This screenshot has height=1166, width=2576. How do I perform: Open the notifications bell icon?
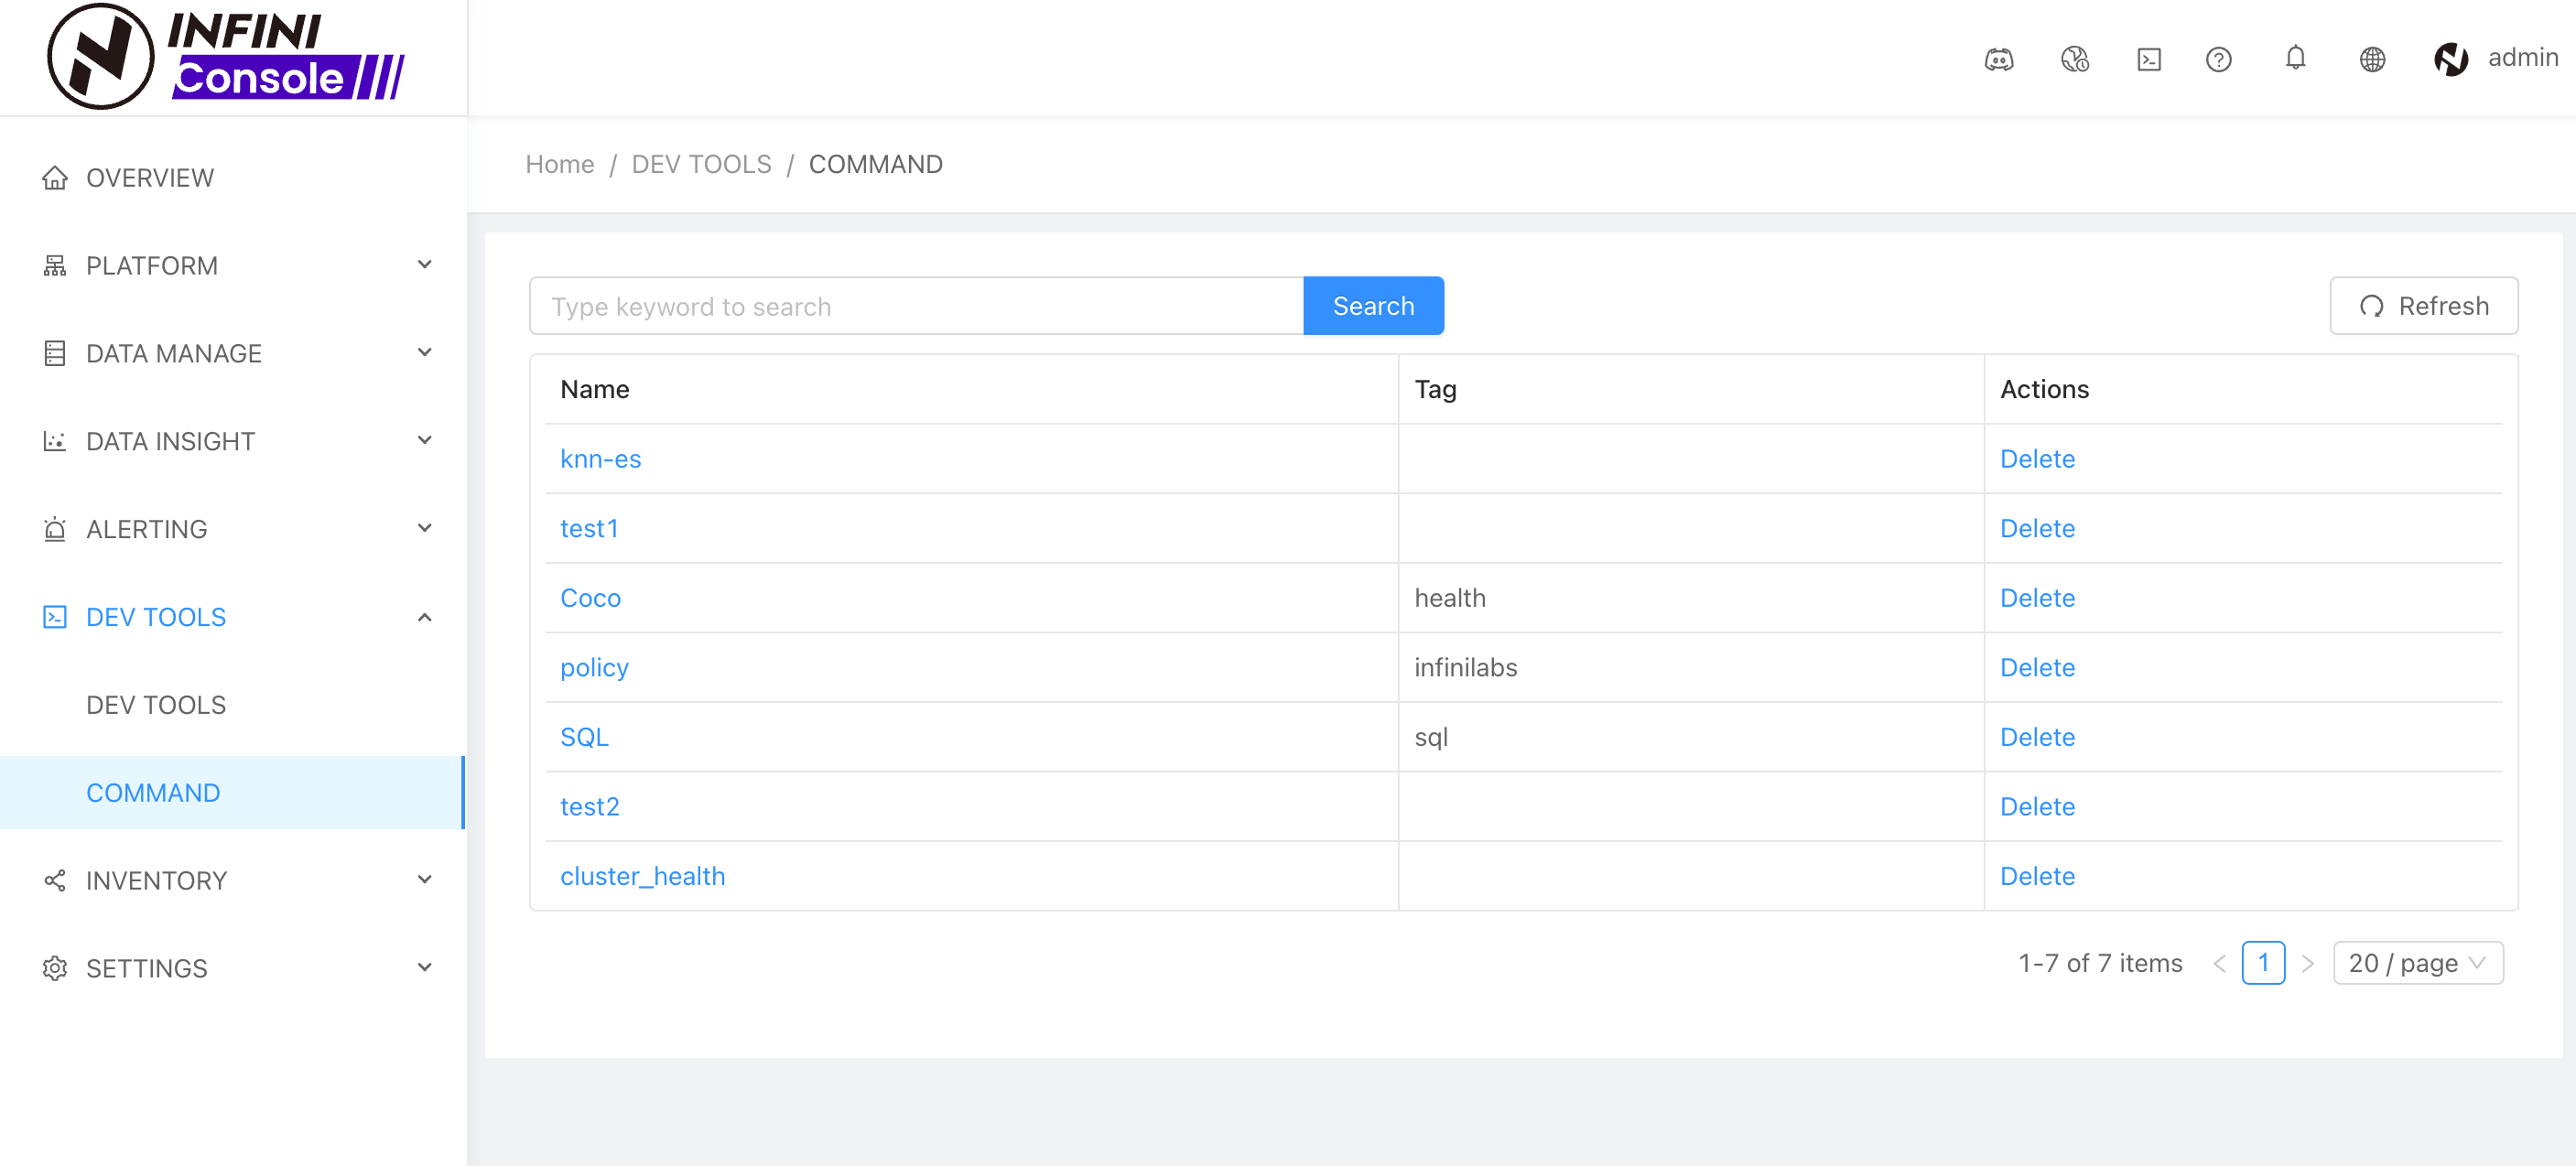coord(2295,58)
